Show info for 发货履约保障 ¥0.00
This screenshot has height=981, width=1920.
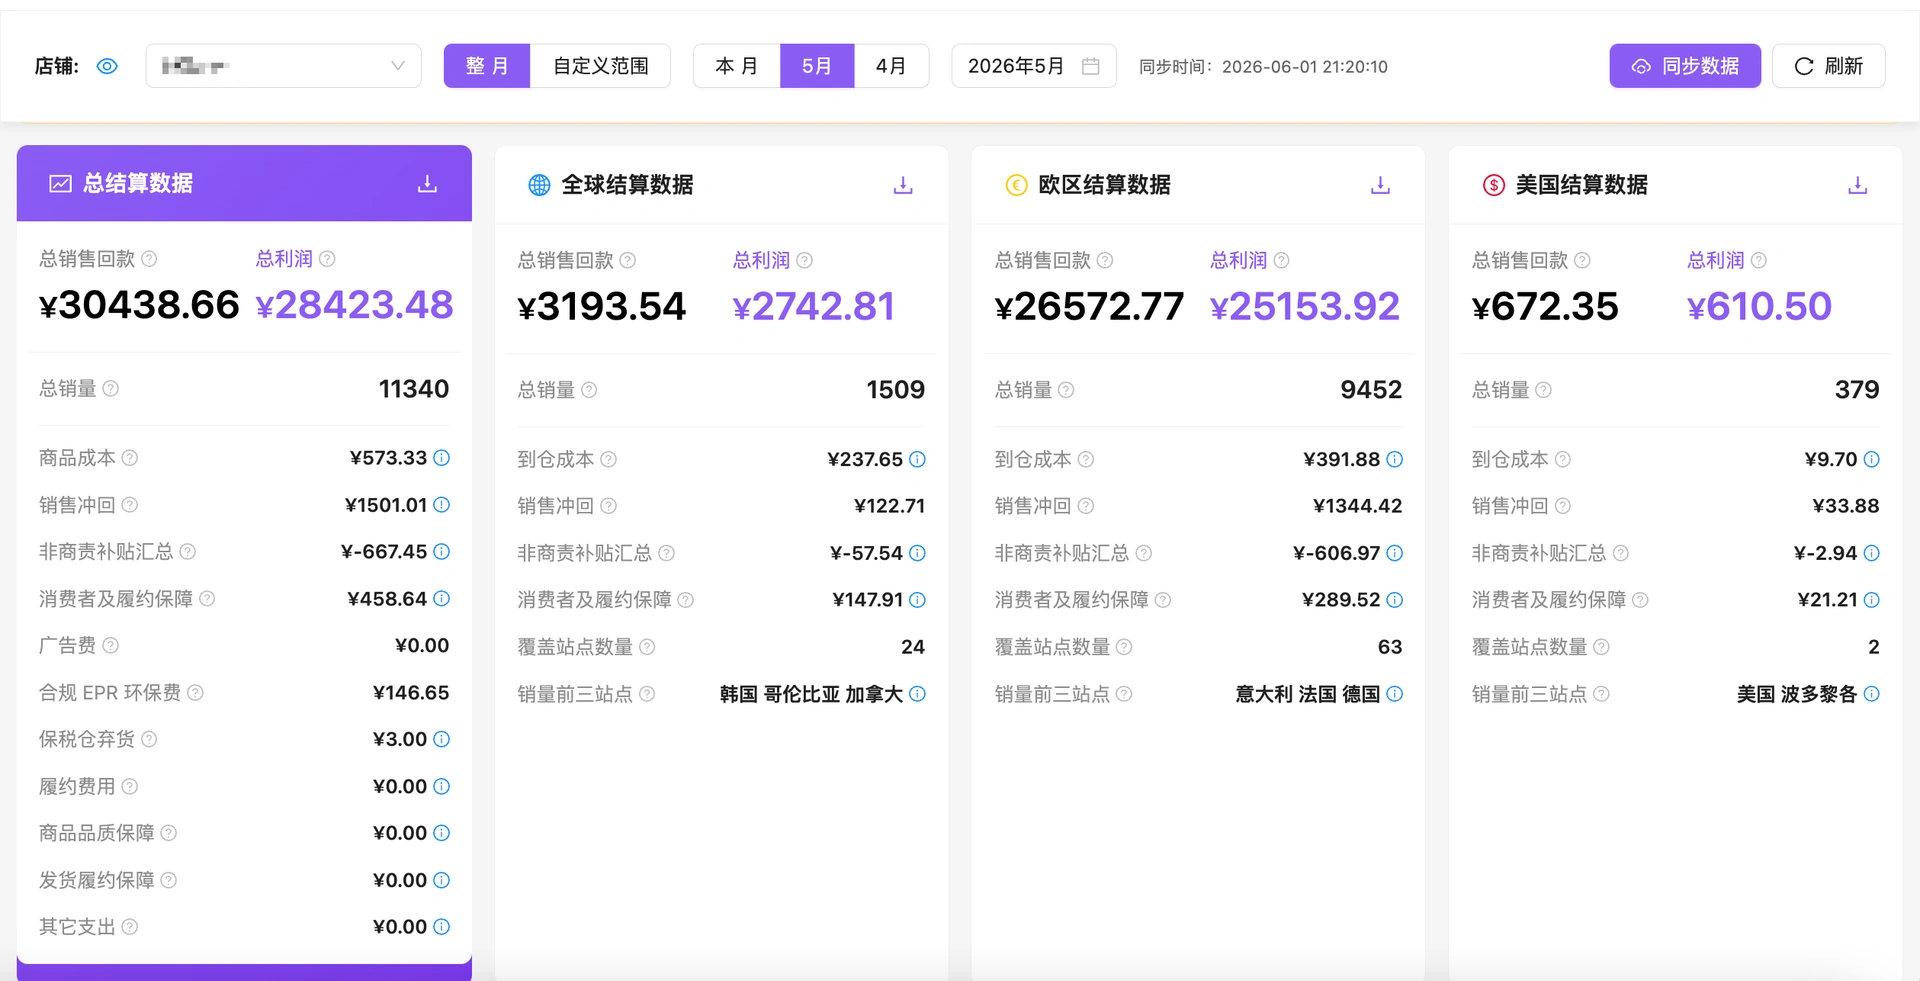coord(441,880)
